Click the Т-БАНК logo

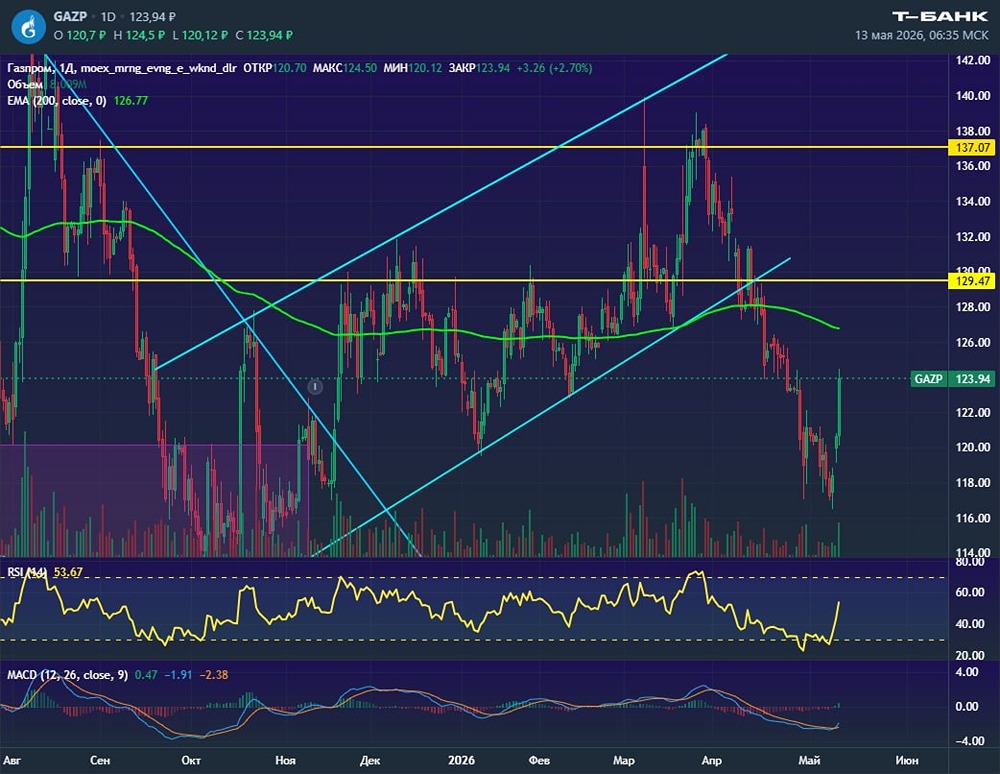(x=939, y=16)
